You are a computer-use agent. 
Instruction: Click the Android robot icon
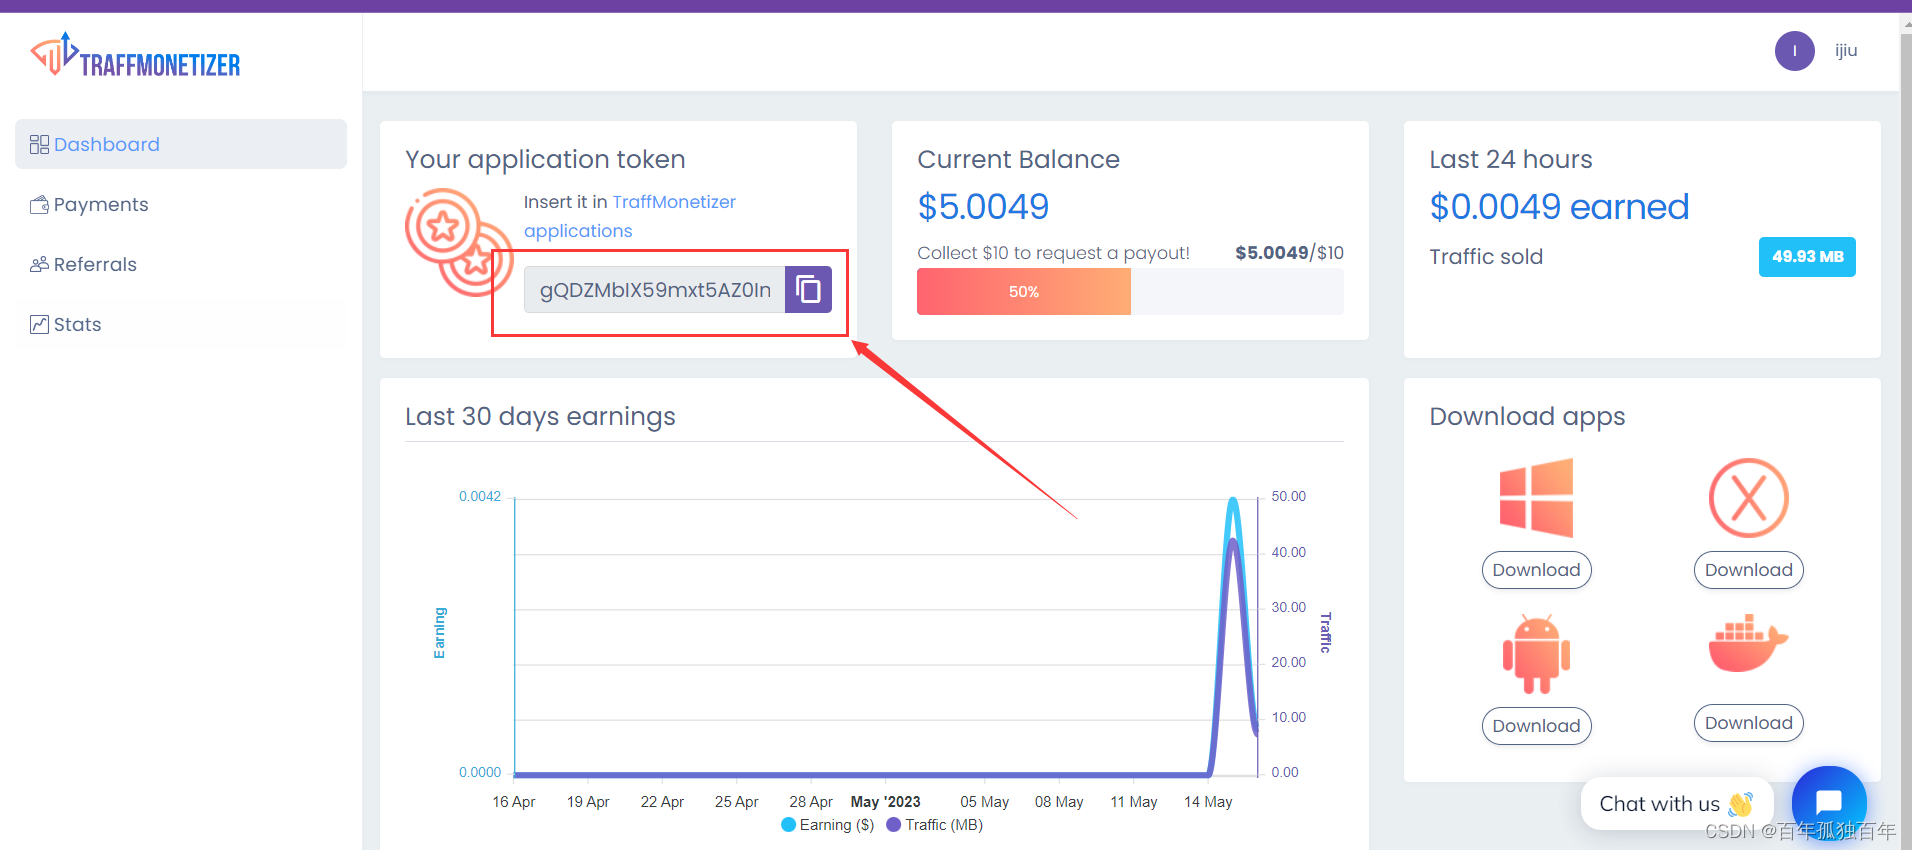coord(1536,654)
